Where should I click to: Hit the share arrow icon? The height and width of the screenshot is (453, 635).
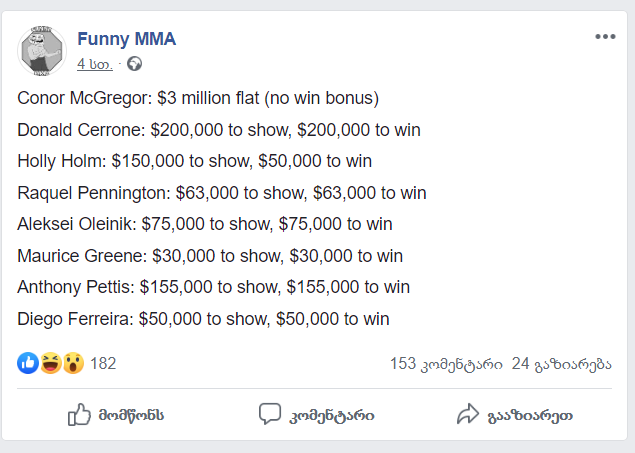(x=468, y=414)
